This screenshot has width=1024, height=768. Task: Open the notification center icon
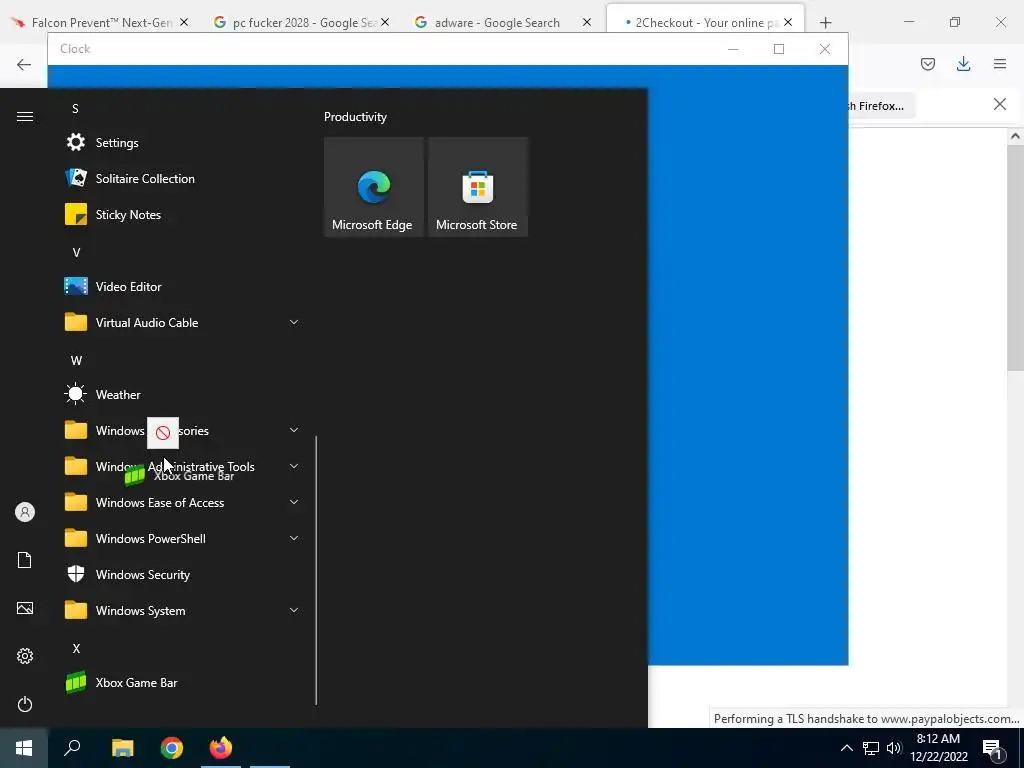(993, 749)
